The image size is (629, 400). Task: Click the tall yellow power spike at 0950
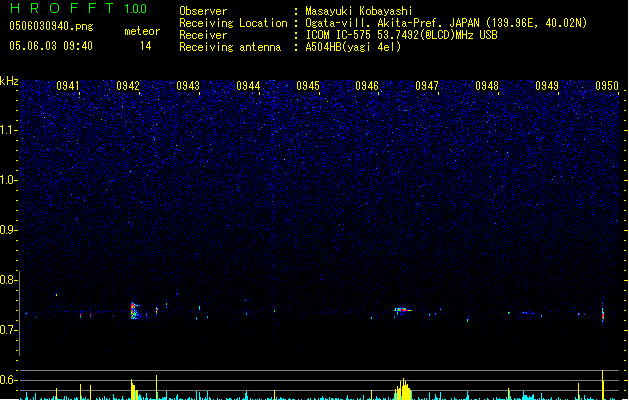click(603, 385)
